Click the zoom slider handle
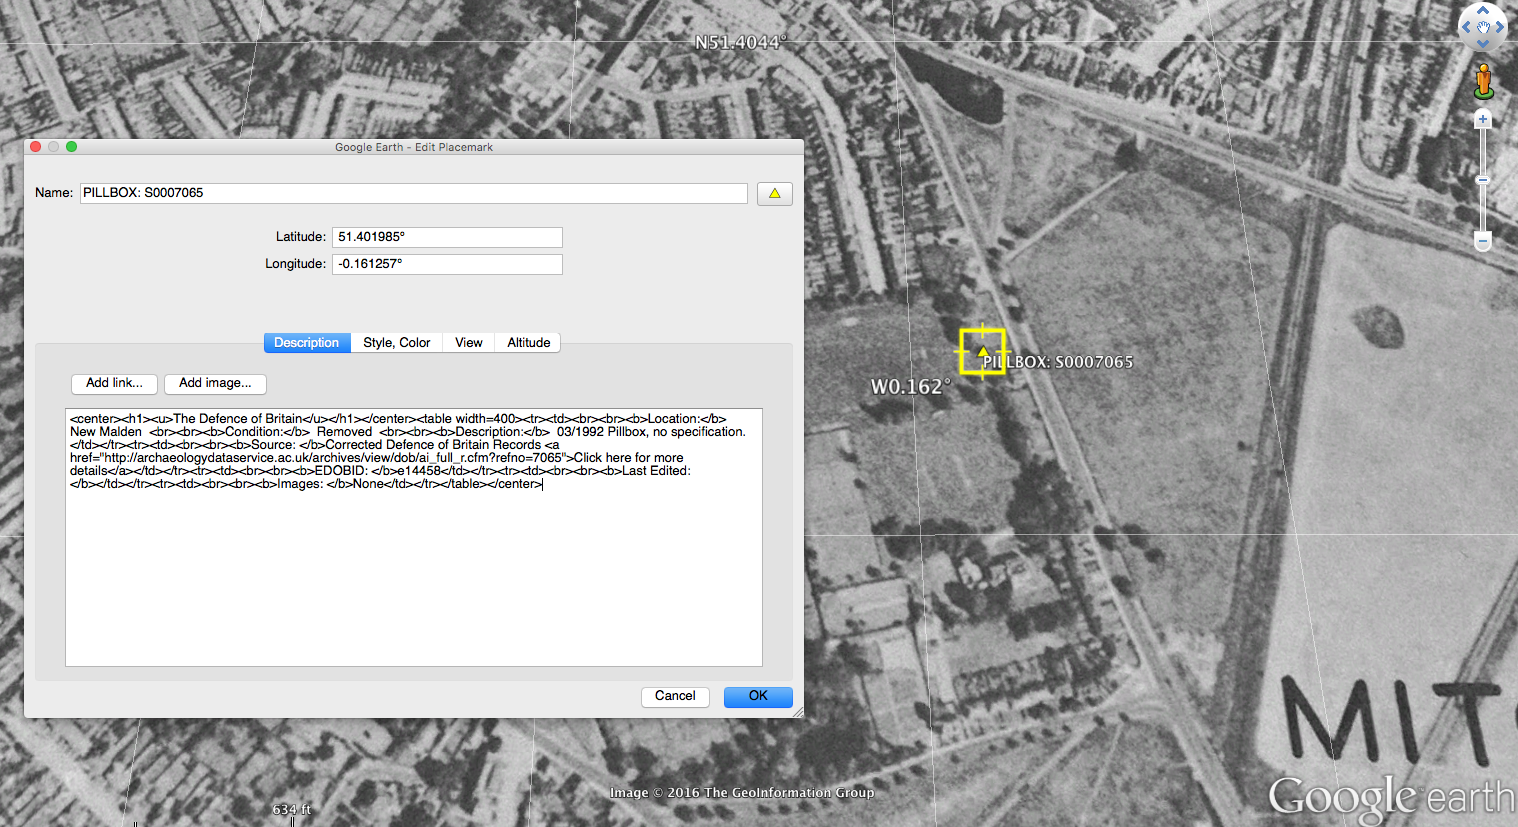This screenshot has width=1518, height=827. click(1483, 180)
